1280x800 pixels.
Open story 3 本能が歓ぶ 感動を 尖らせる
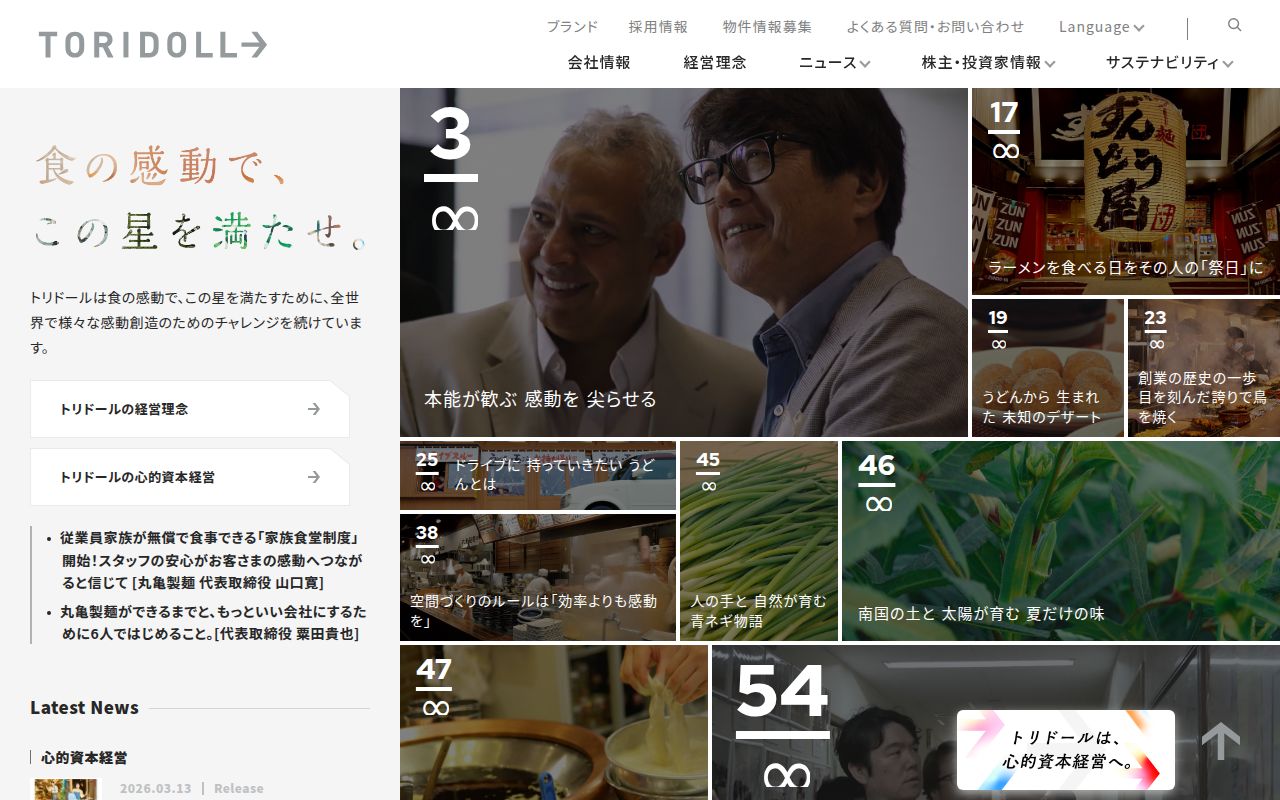pos(684,262)
